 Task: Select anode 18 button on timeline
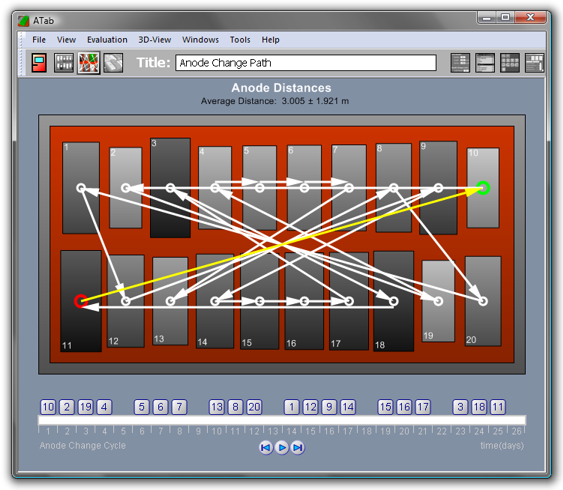[479, 407]
